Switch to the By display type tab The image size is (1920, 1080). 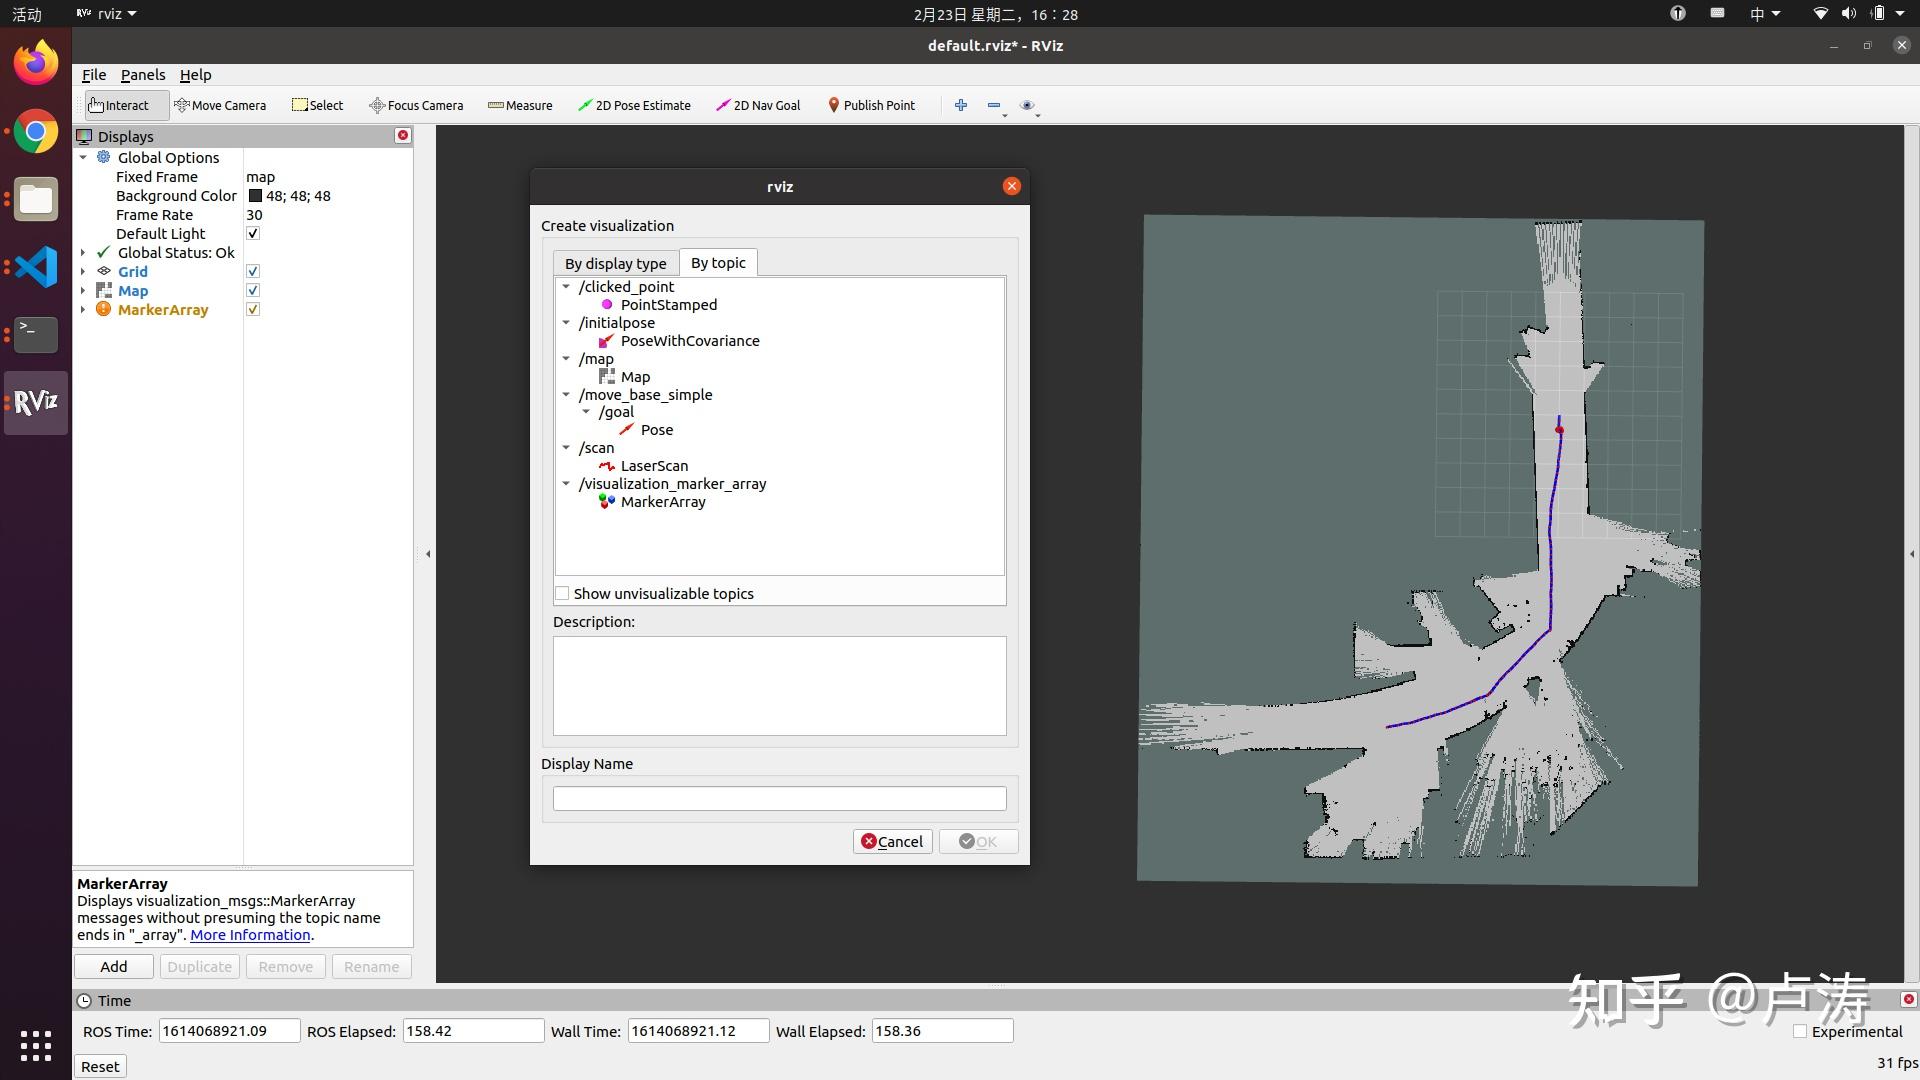point(615,264)
